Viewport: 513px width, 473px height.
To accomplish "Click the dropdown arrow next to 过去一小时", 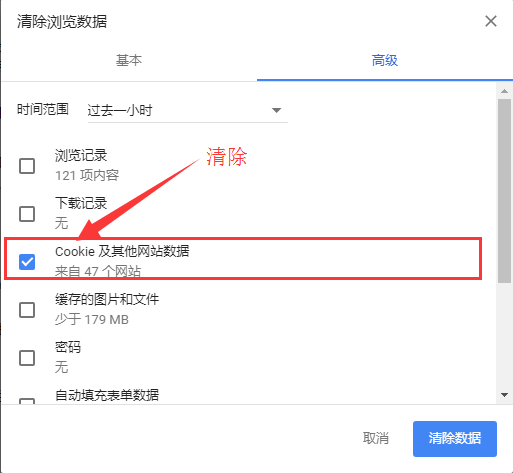I will tap(276, 110).
